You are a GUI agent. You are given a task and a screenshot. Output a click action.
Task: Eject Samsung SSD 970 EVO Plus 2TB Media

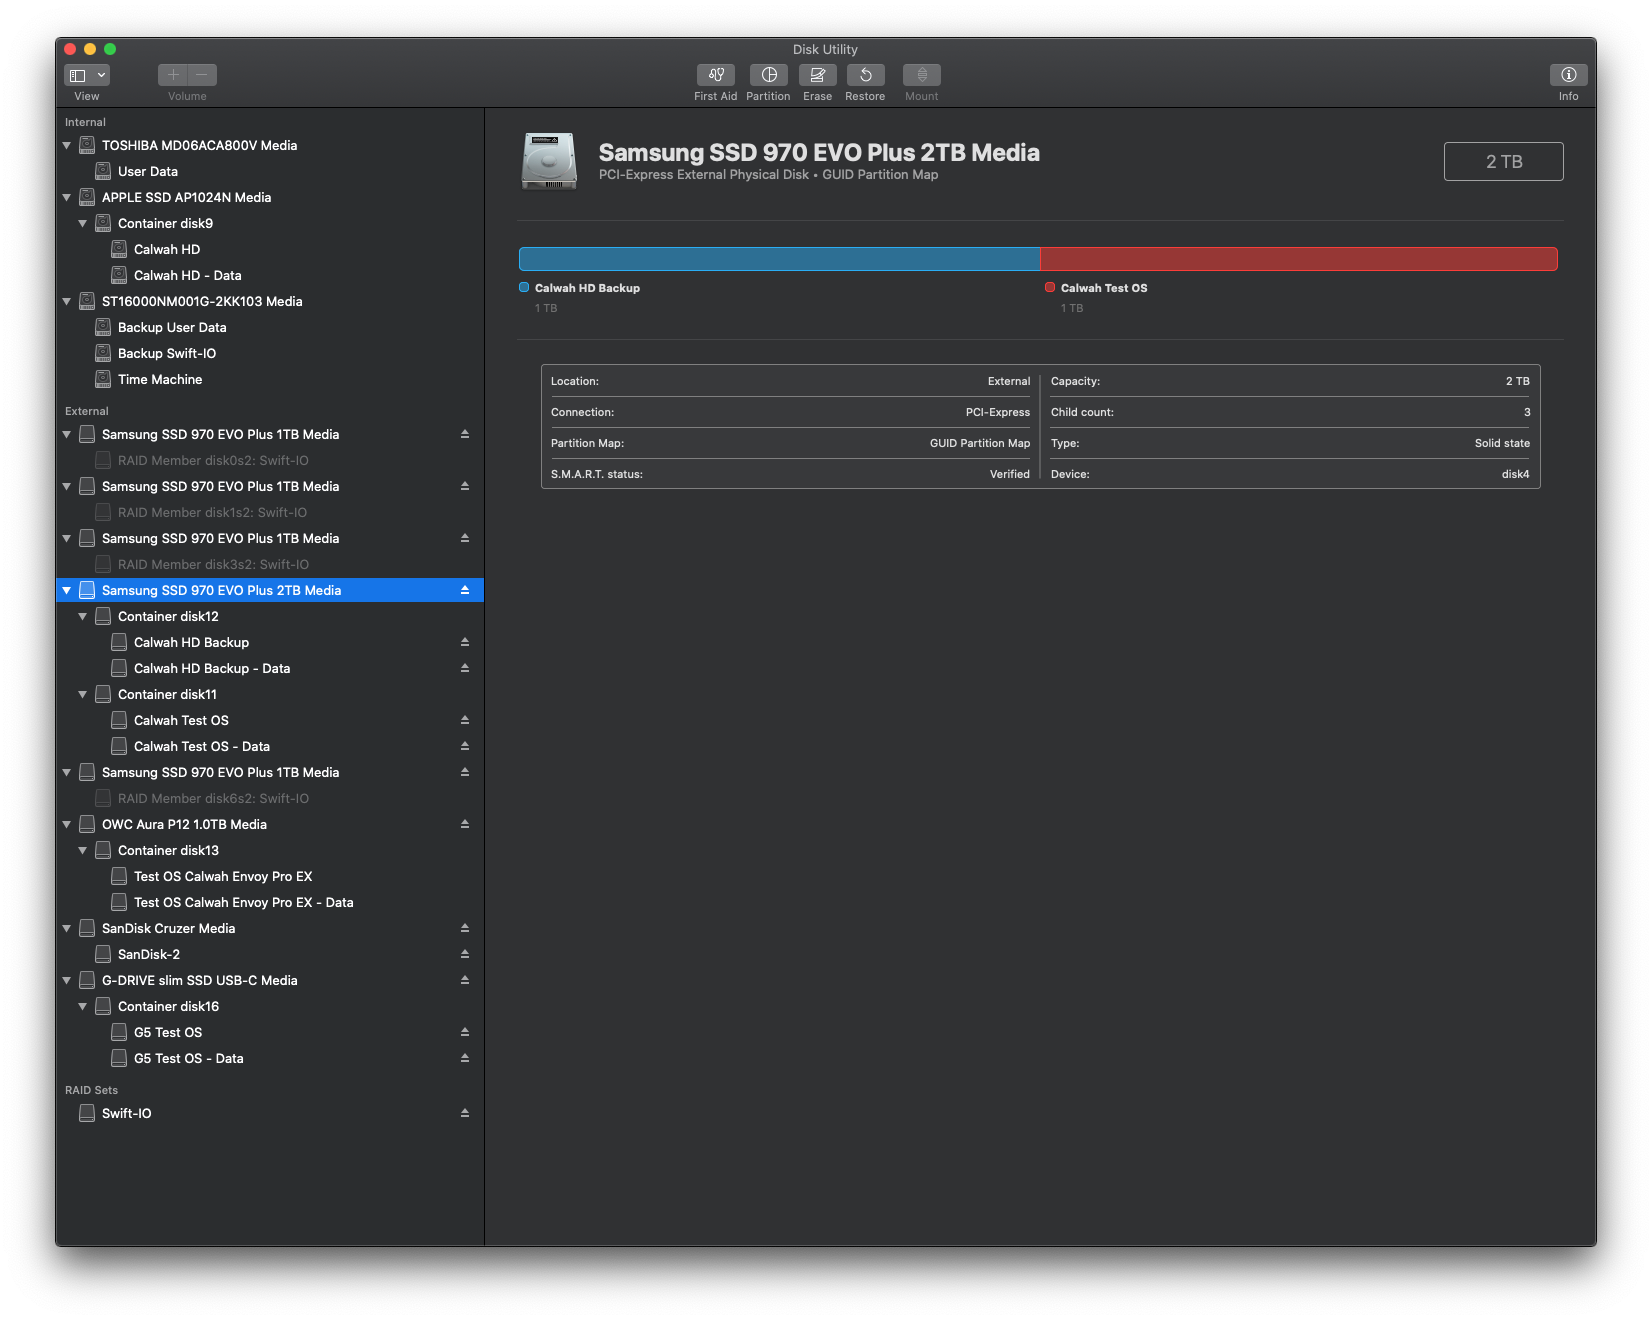(465, 591)
